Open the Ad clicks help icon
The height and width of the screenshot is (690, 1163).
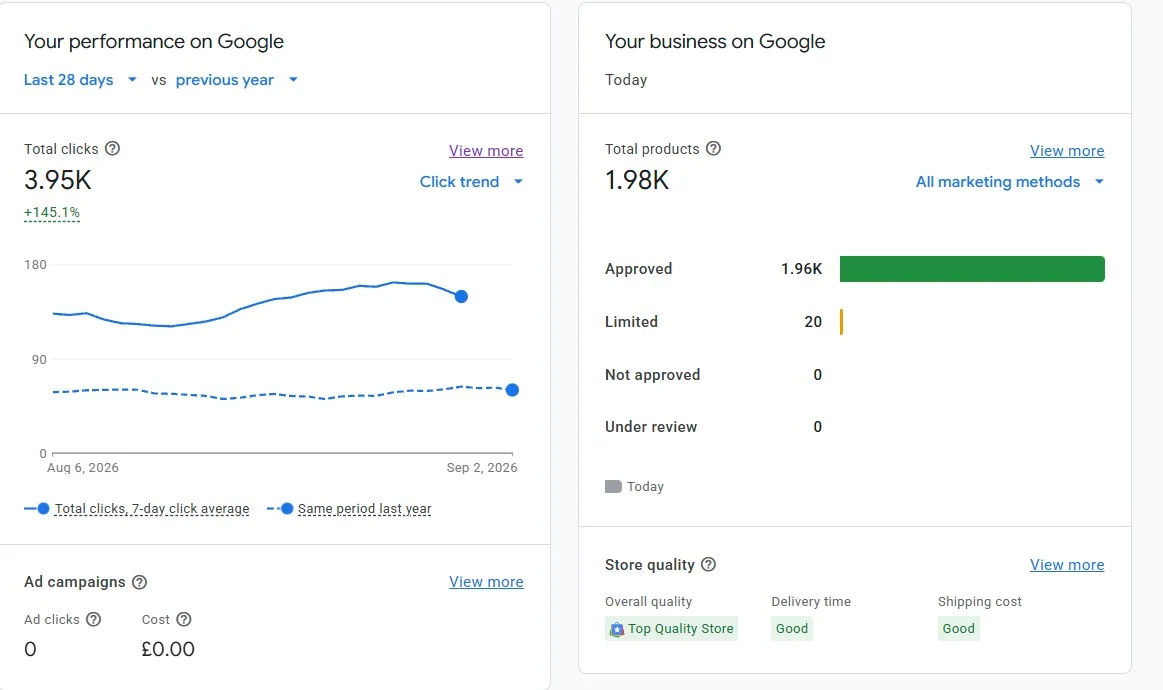(93, 620)
